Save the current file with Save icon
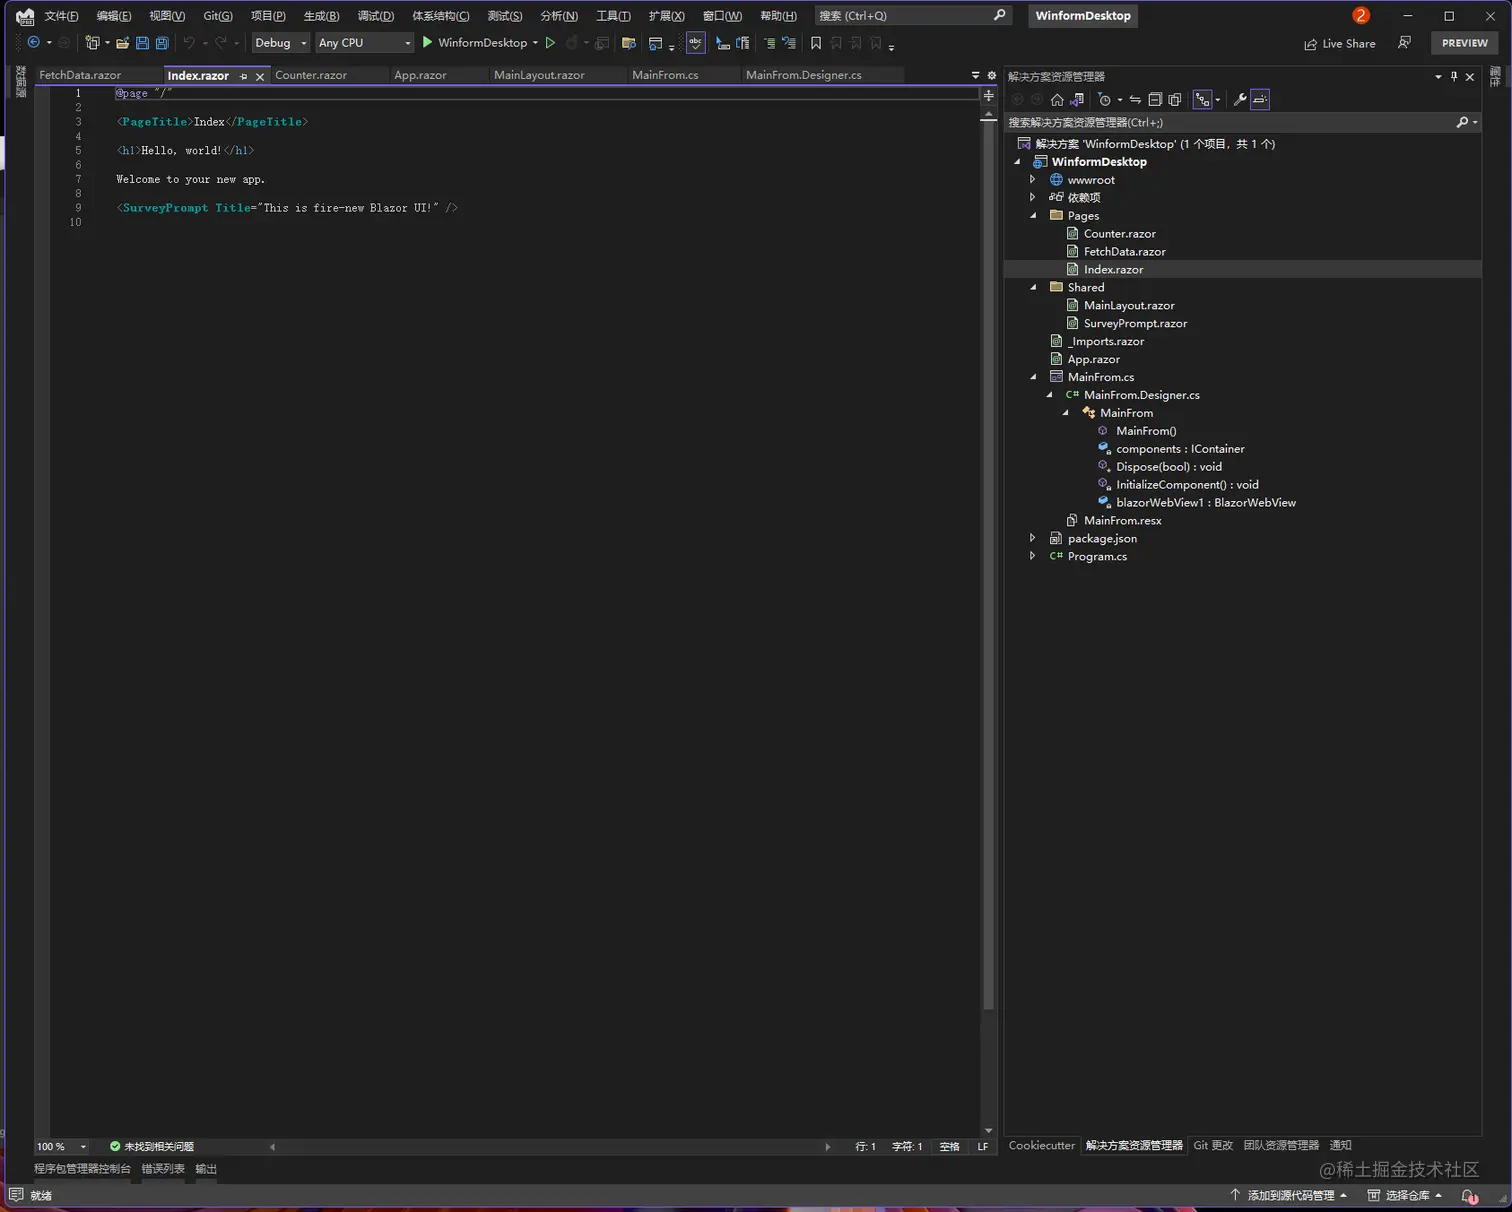The width and height of the screenshot is (1512, 1212). pyautogui.click(x=142, y=43)
